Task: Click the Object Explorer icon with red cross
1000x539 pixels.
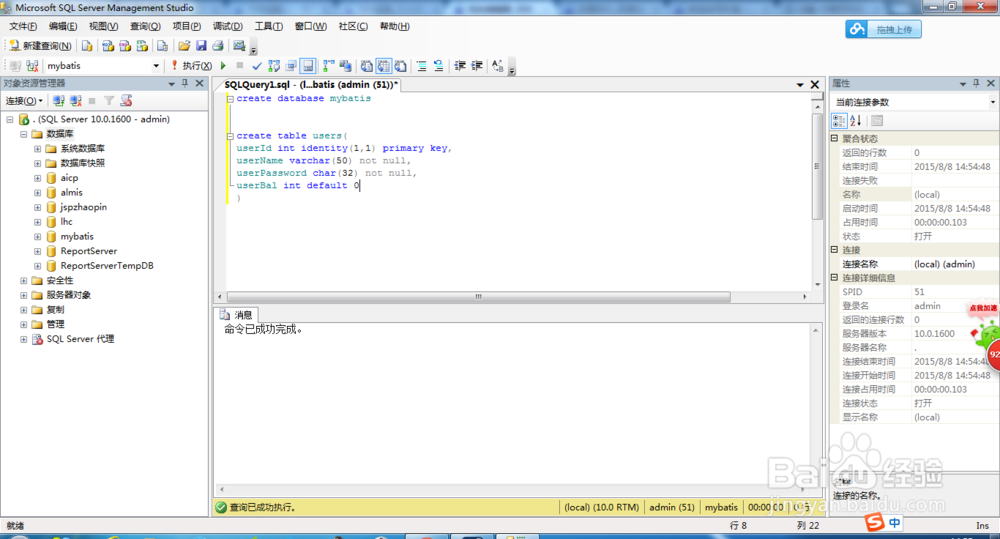Action: click(126, 101)
